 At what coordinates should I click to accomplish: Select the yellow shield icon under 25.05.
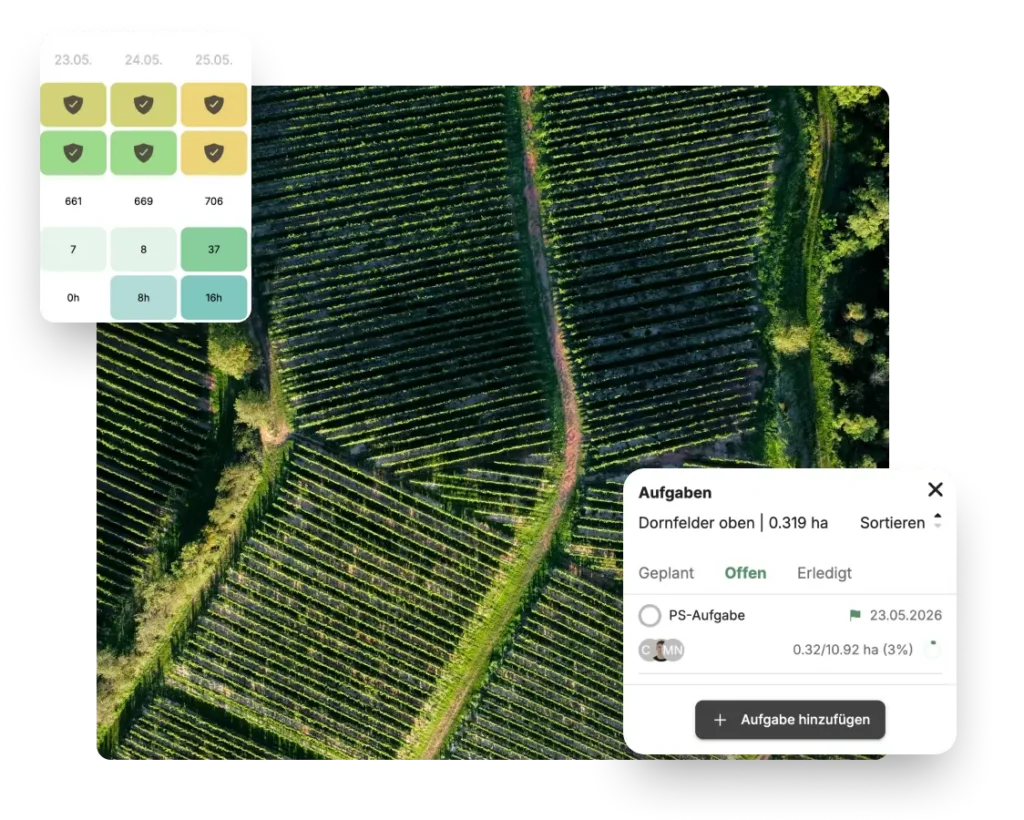tap(213, 104)
